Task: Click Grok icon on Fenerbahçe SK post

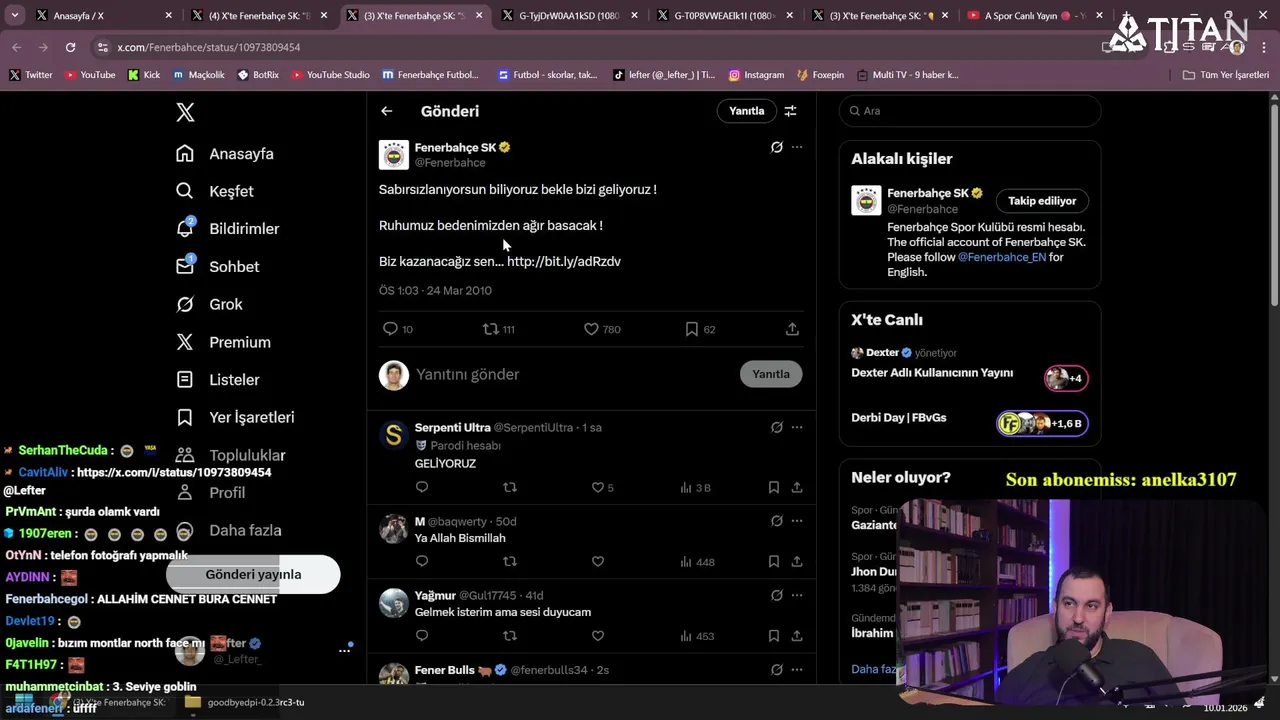Action: (776, 147)
